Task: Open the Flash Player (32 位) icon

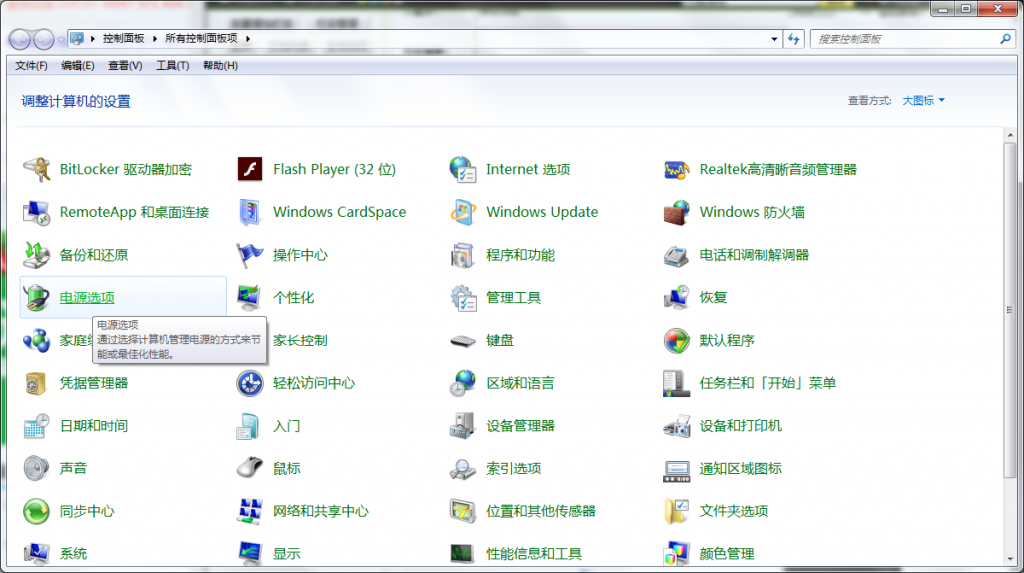Action: pos(249,169)
